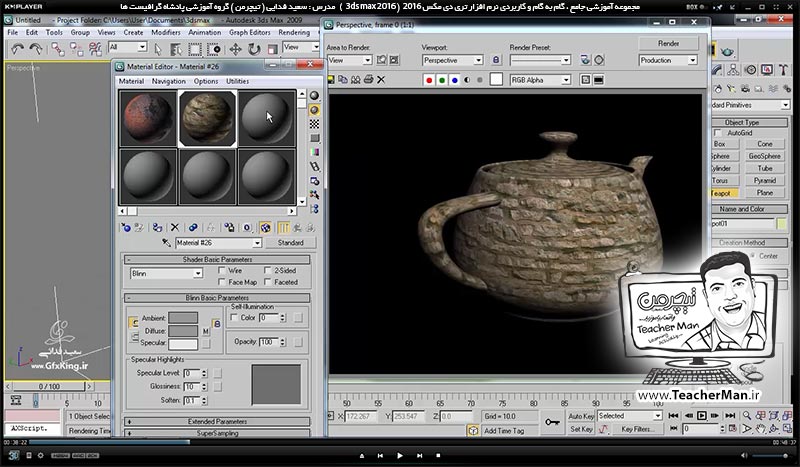Open the Graph Editors menu

249,32
